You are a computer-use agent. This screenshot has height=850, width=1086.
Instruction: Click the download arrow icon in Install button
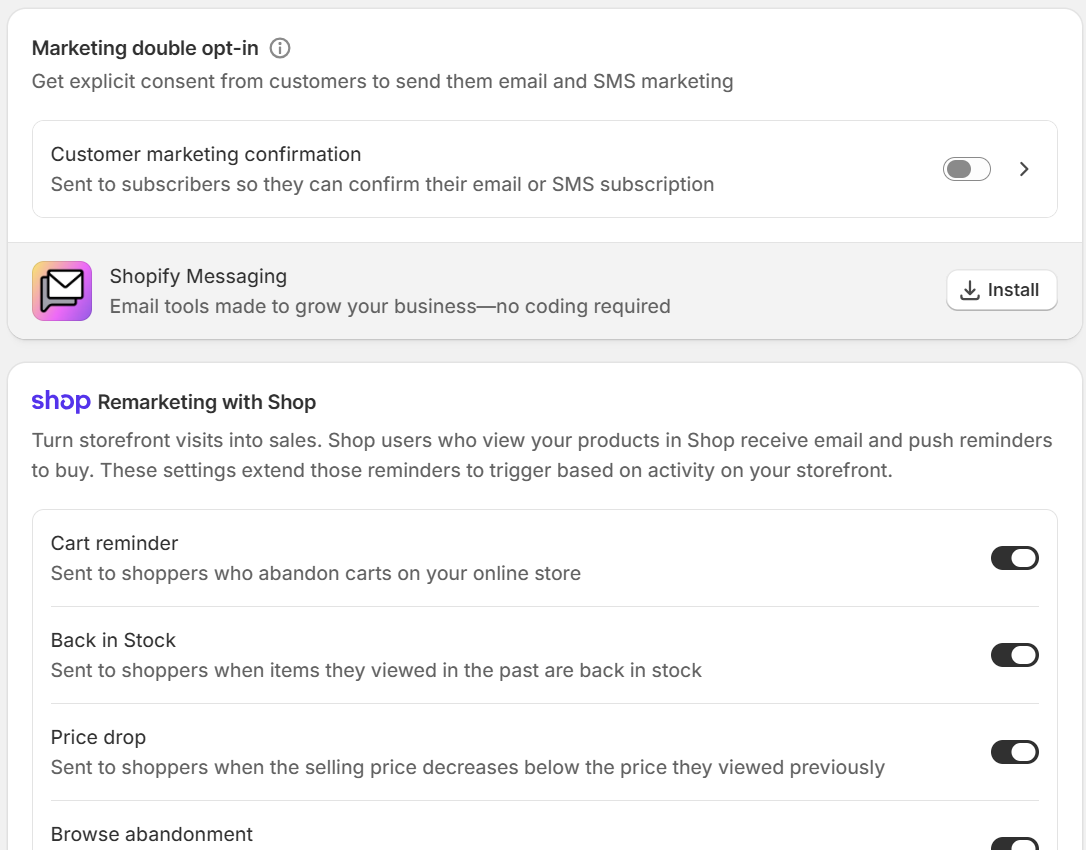pyautogui.click(x=970, y=290)
